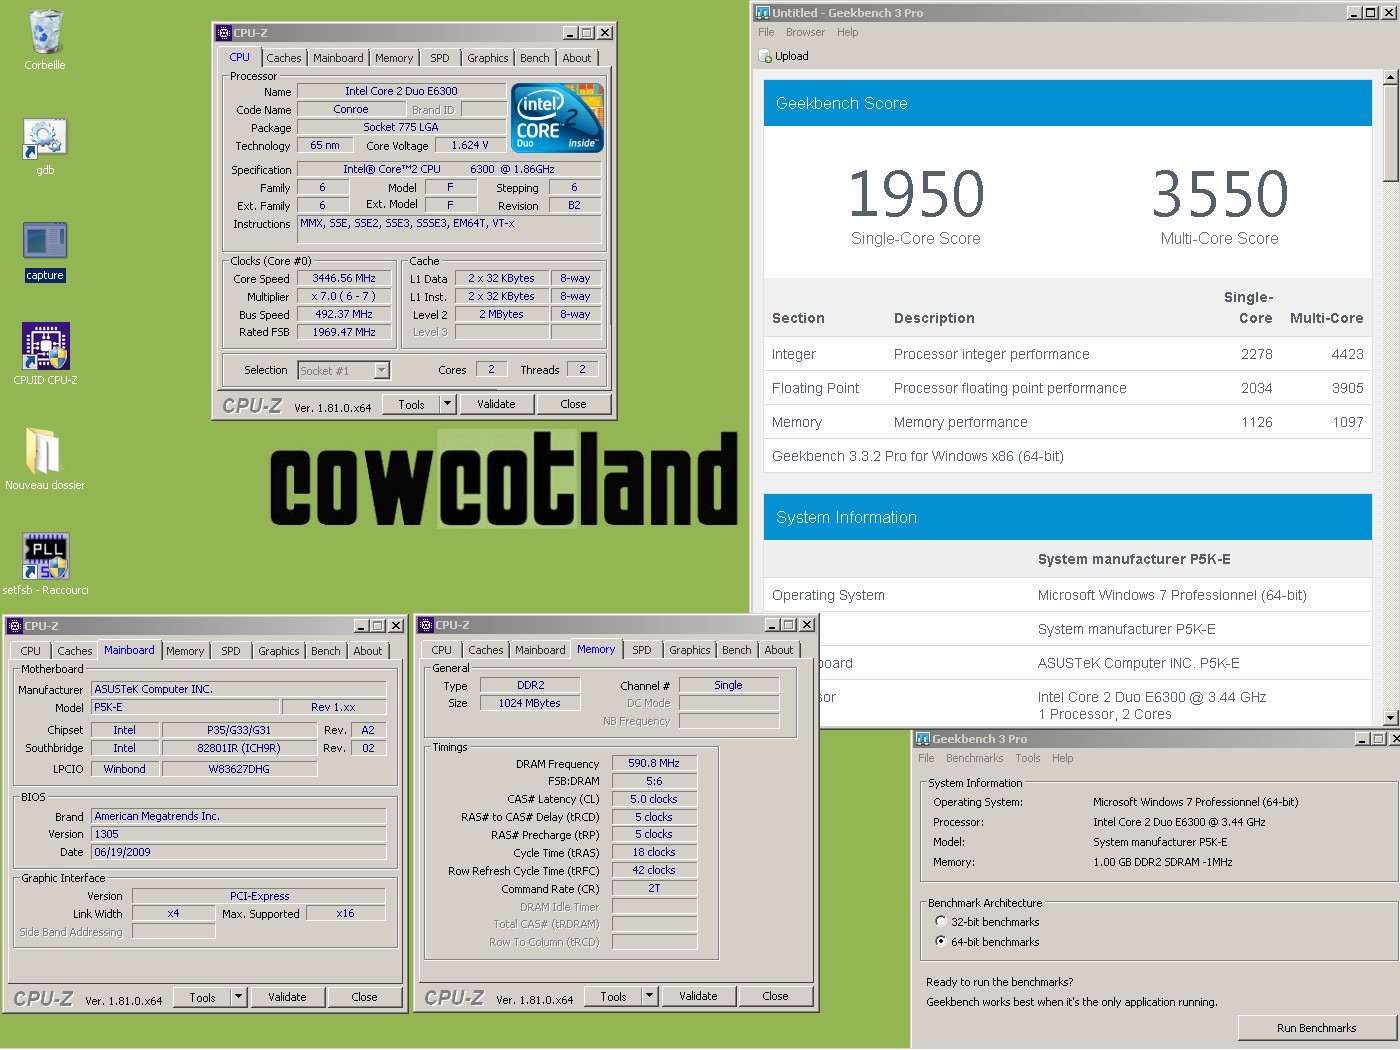Click the Integer row in Geekbench table
The width and height of the screenshot is (1400, 1050).
[x=1068, y=354]
